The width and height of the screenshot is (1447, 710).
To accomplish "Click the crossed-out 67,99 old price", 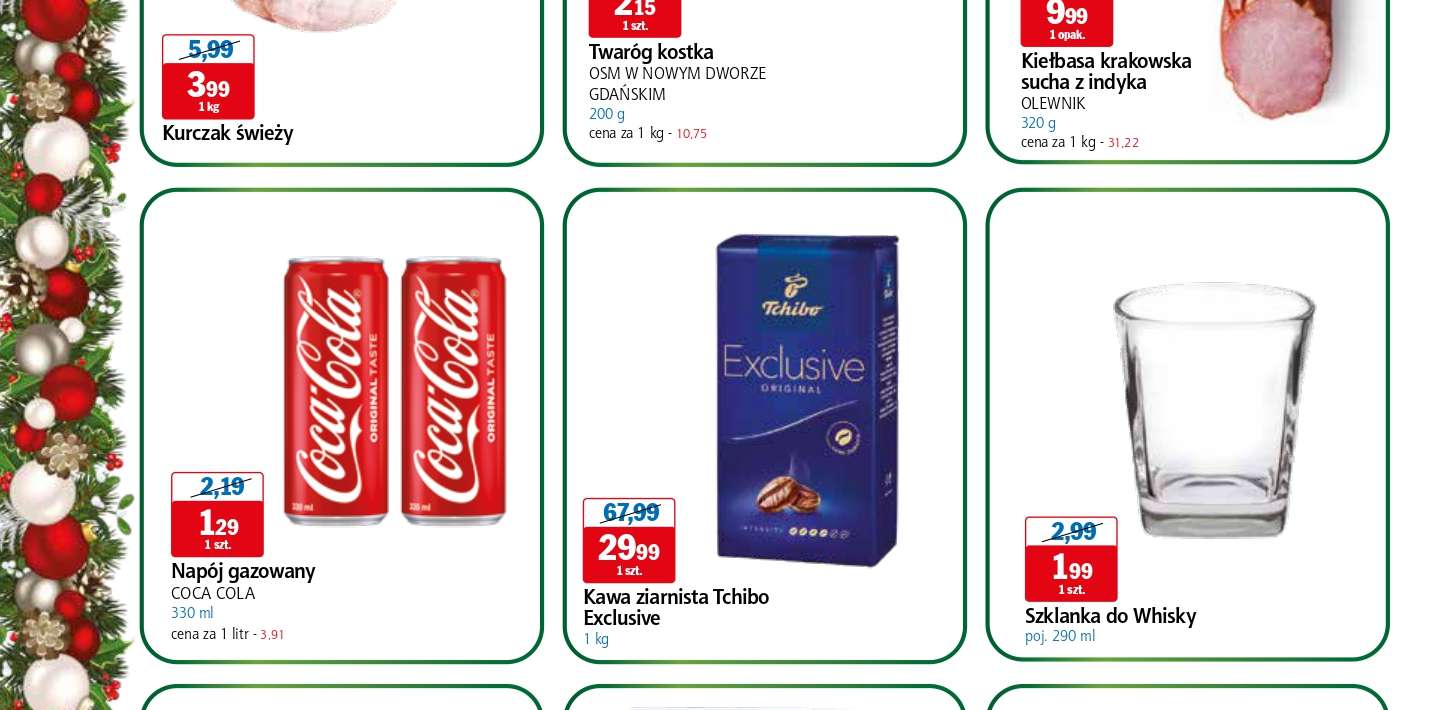I will (630, 513).
